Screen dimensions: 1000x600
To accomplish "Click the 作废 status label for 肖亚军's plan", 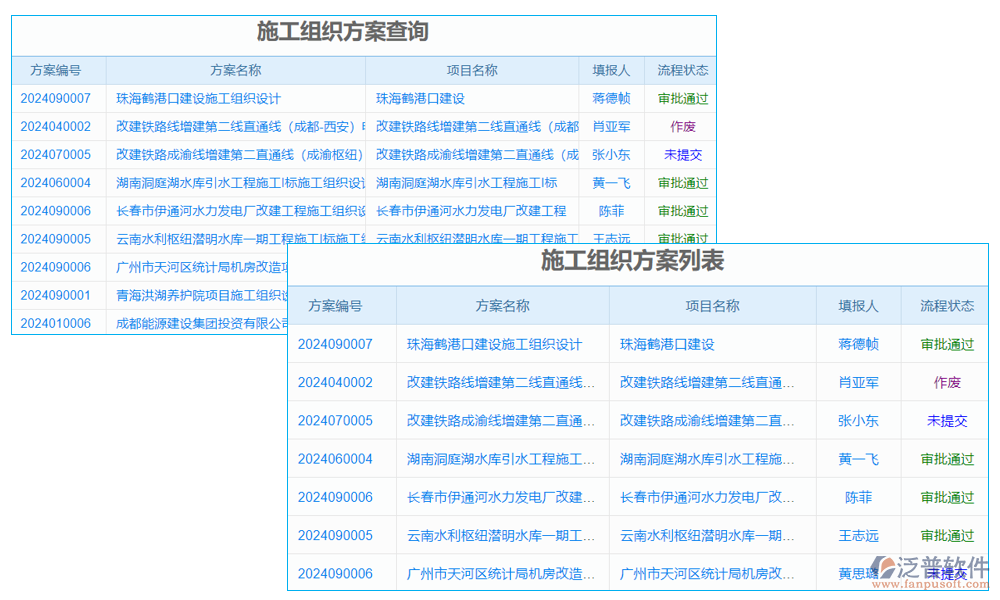I will click(682, 126).
